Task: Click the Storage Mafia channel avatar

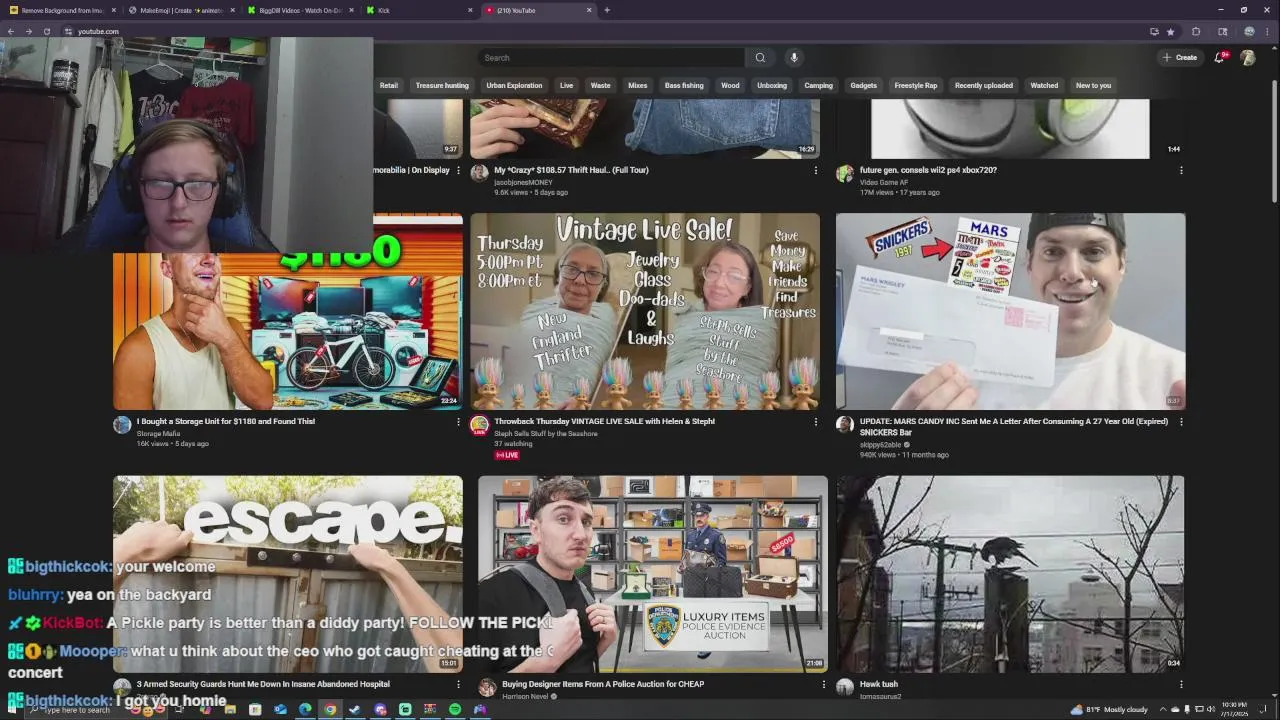Action: pos(122,424)
